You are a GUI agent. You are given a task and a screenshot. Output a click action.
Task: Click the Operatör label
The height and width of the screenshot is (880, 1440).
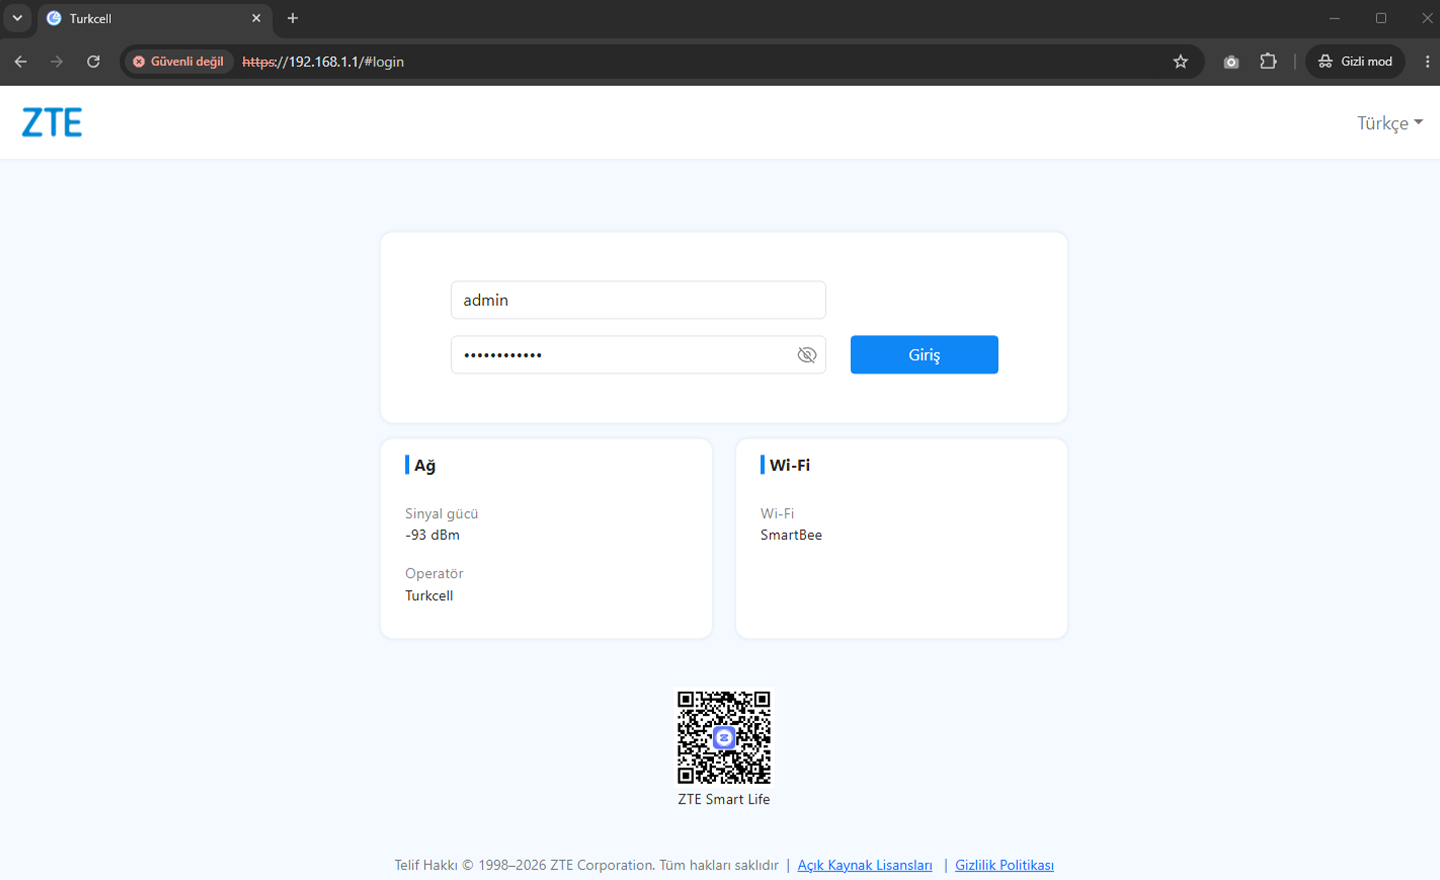click(x=434, y=573)
